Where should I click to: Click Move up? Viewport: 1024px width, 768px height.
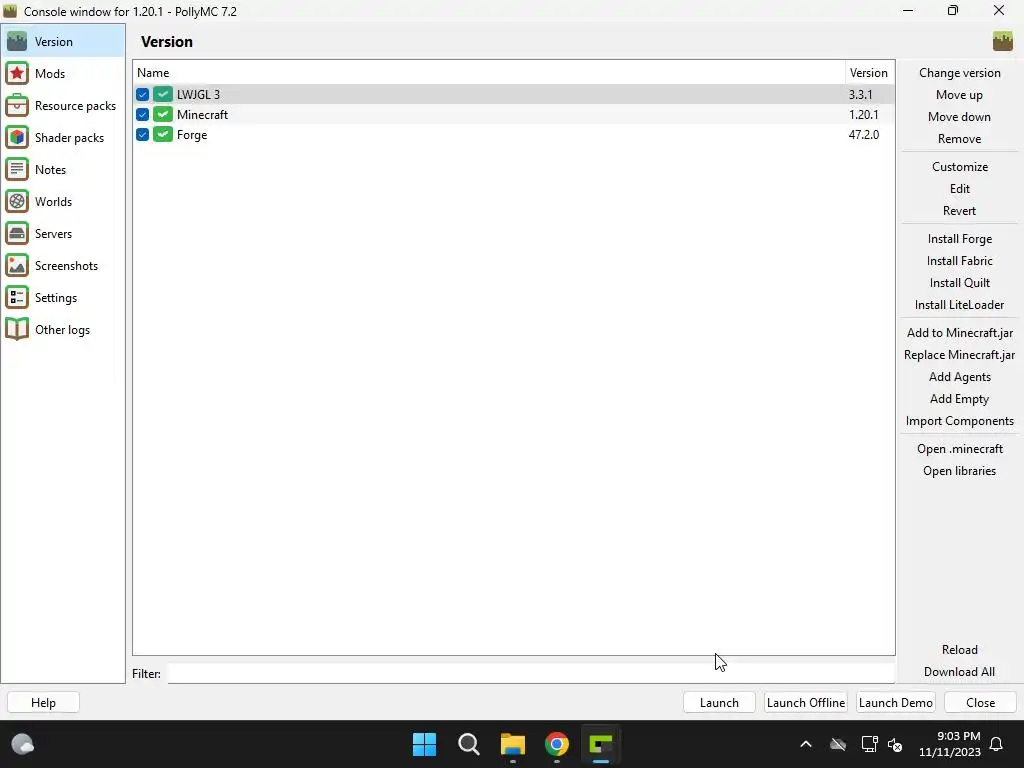point(959,95)
